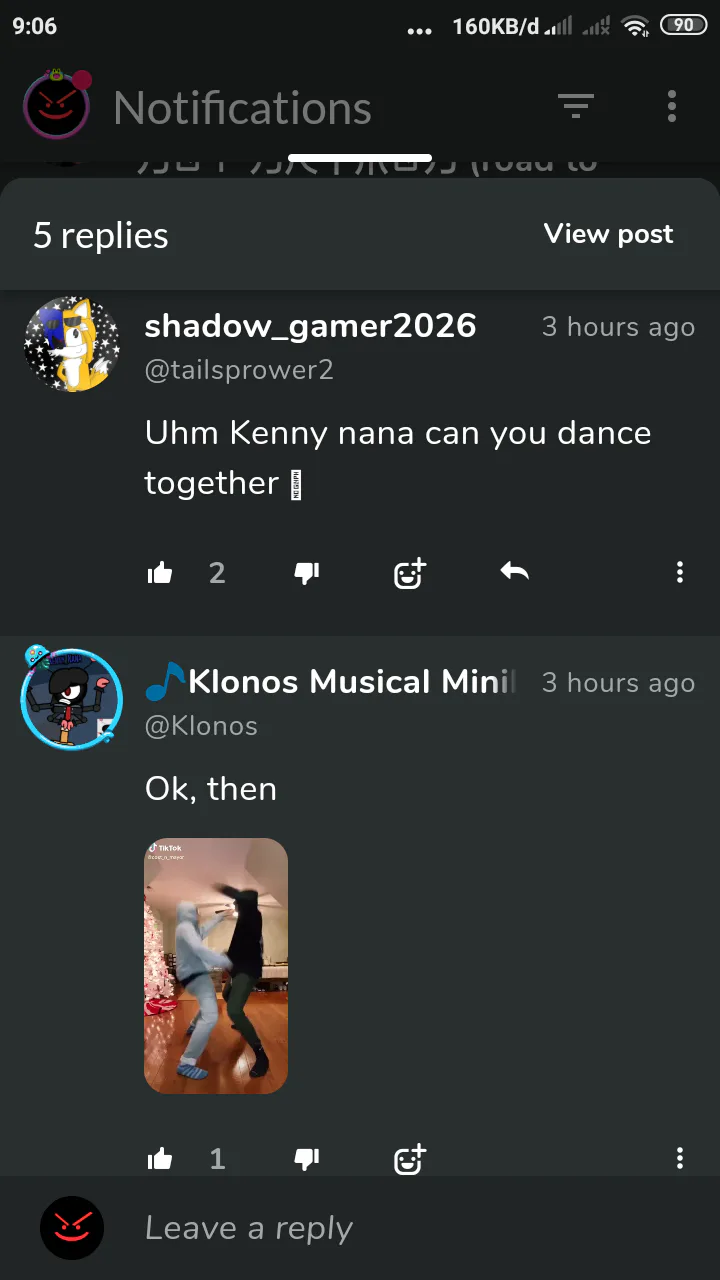
Task: Add reaction to shadow_gamer2026's comment
Action: (x=410, y=573)
